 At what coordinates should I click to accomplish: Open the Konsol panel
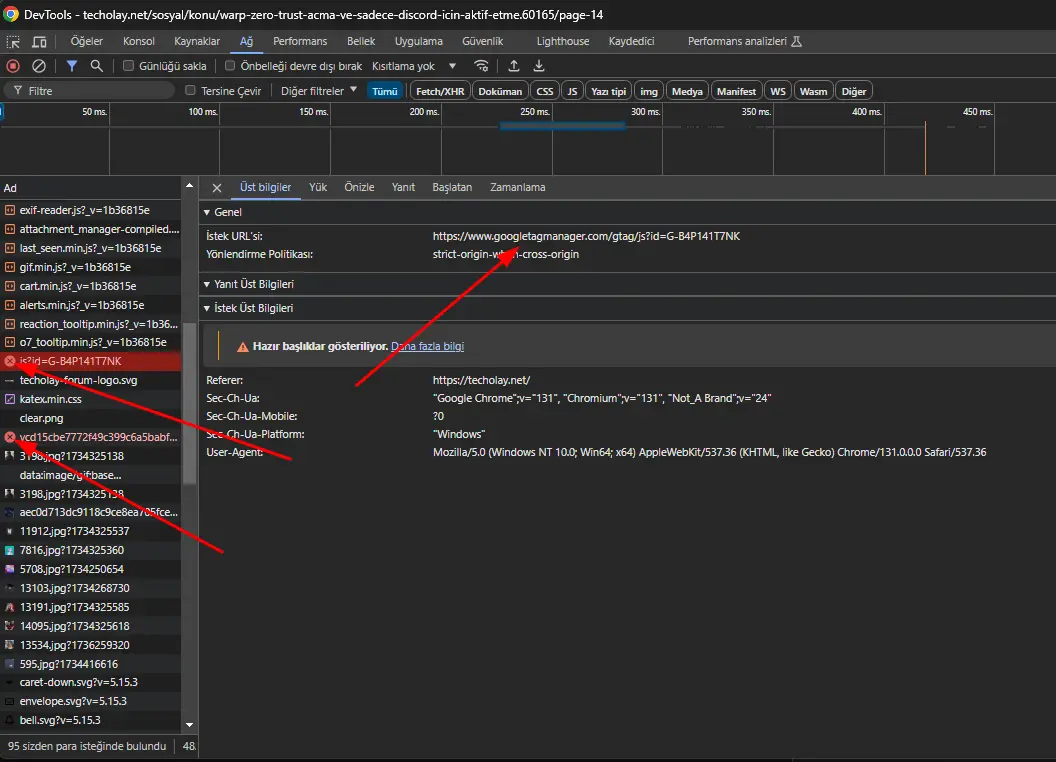tap(139, 41)
